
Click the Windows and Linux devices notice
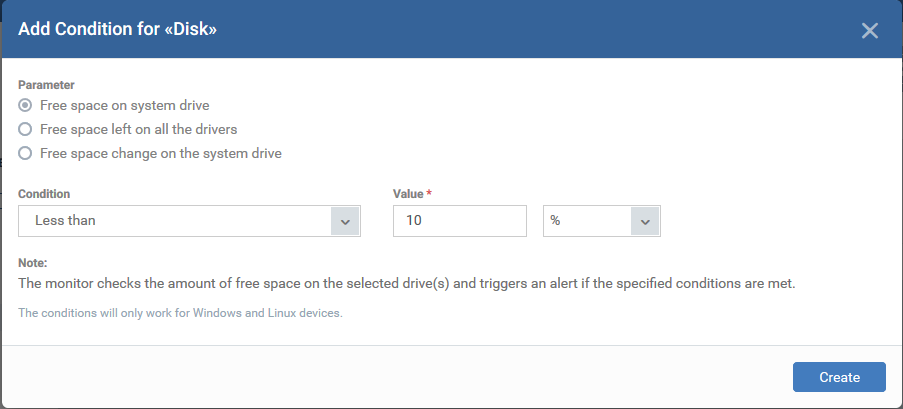[180, 314]
